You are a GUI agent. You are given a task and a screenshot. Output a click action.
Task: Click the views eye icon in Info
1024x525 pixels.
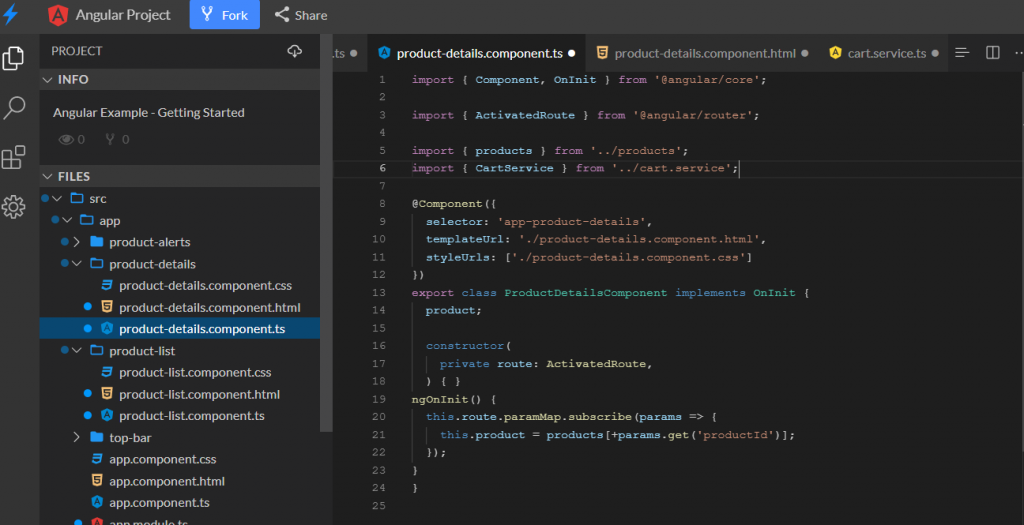(x=66, y=140)
